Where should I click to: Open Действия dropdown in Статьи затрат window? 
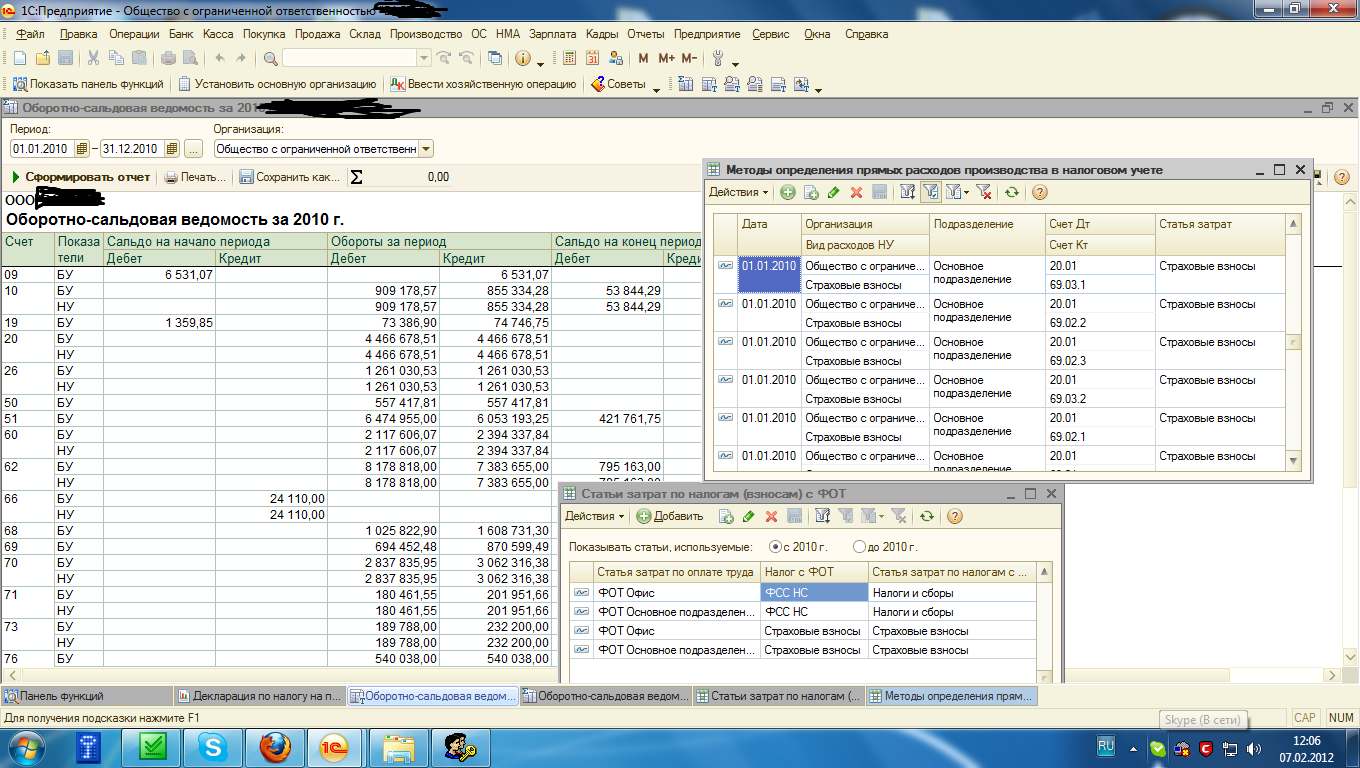[x=594, y=517]
